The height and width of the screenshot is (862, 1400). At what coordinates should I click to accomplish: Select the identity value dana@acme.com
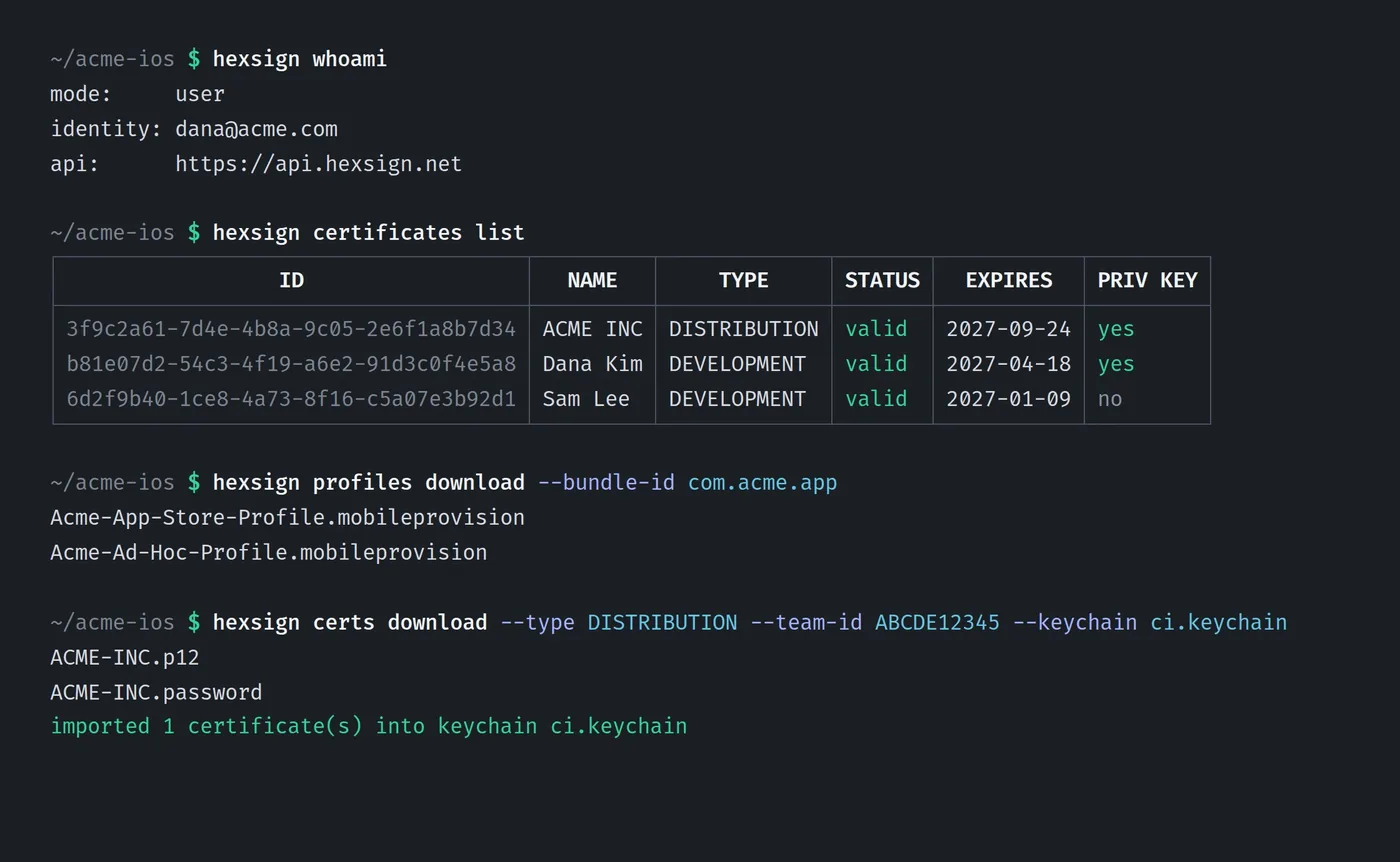tap(257, 129)
